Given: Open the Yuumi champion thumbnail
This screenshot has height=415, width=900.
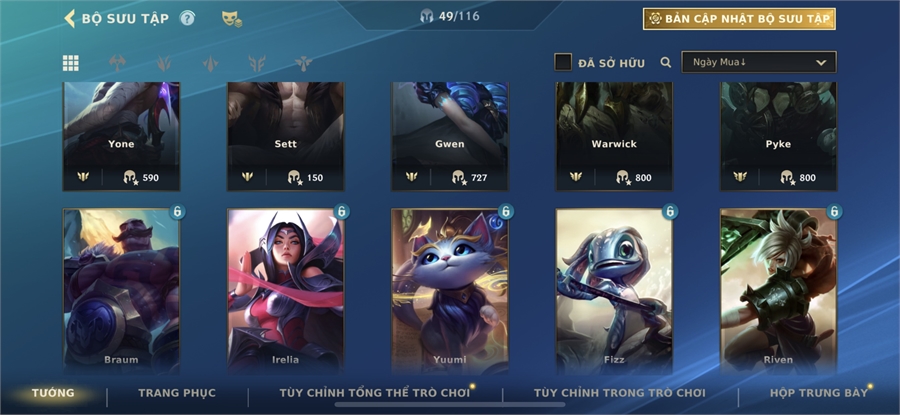Looking at the screenshot, I should point(449,292).
